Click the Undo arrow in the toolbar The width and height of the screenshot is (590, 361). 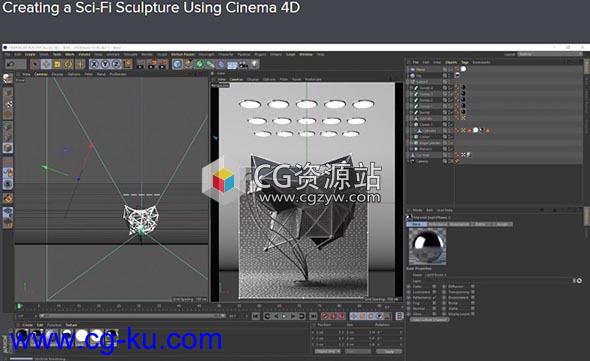(11, 64)
